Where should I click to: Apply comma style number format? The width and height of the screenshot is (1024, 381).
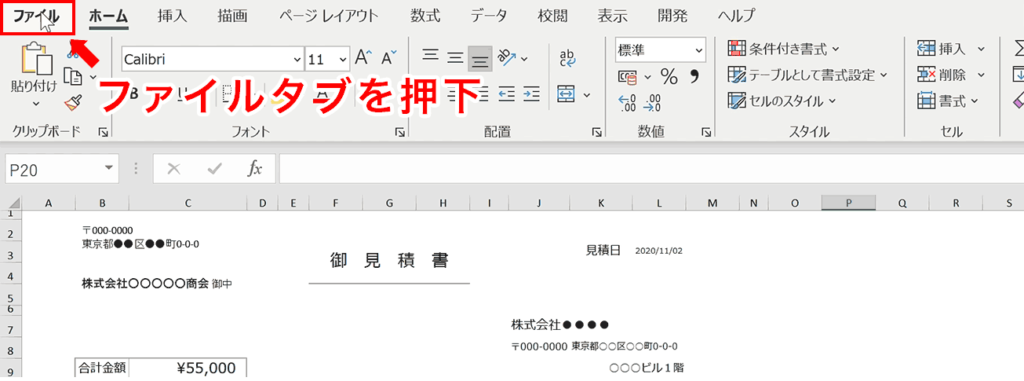tap(694, 77)
